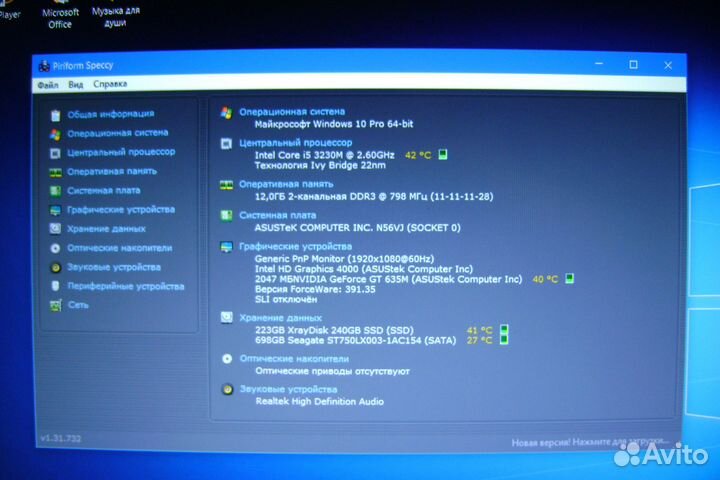
Task: Open the Справка menu
Action: (110, 84)
